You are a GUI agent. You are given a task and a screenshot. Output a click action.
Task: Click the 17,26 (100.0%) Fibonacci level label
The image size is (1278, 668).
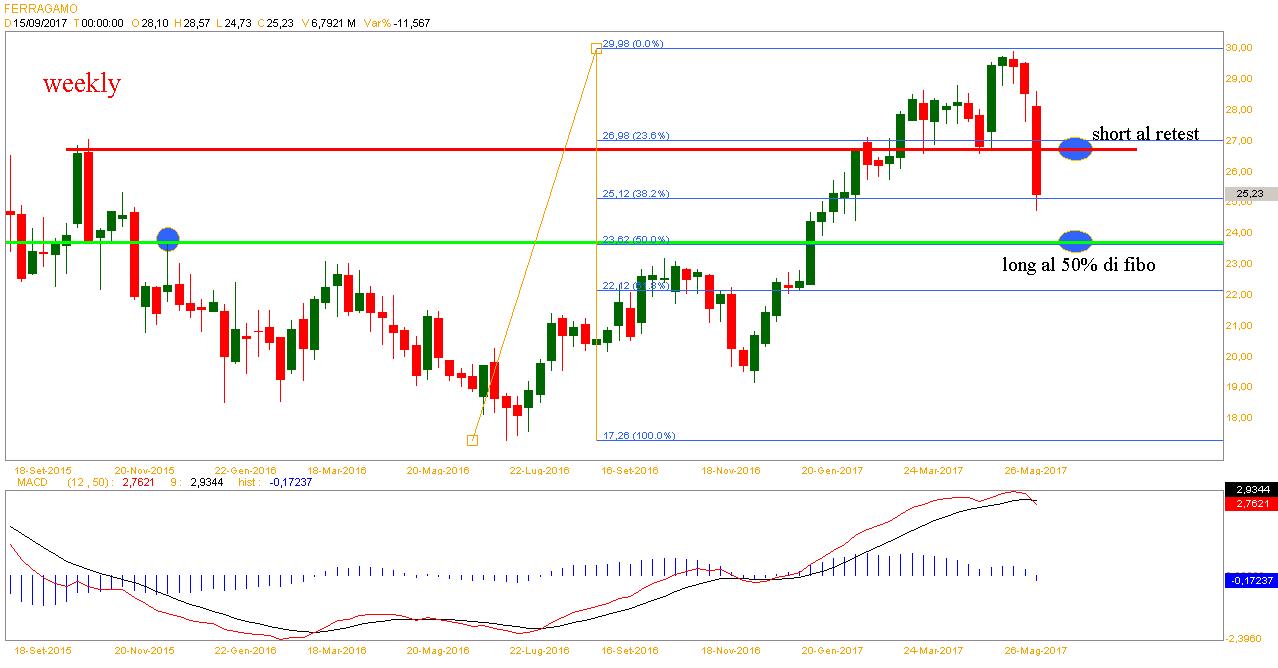coord(639,435)
